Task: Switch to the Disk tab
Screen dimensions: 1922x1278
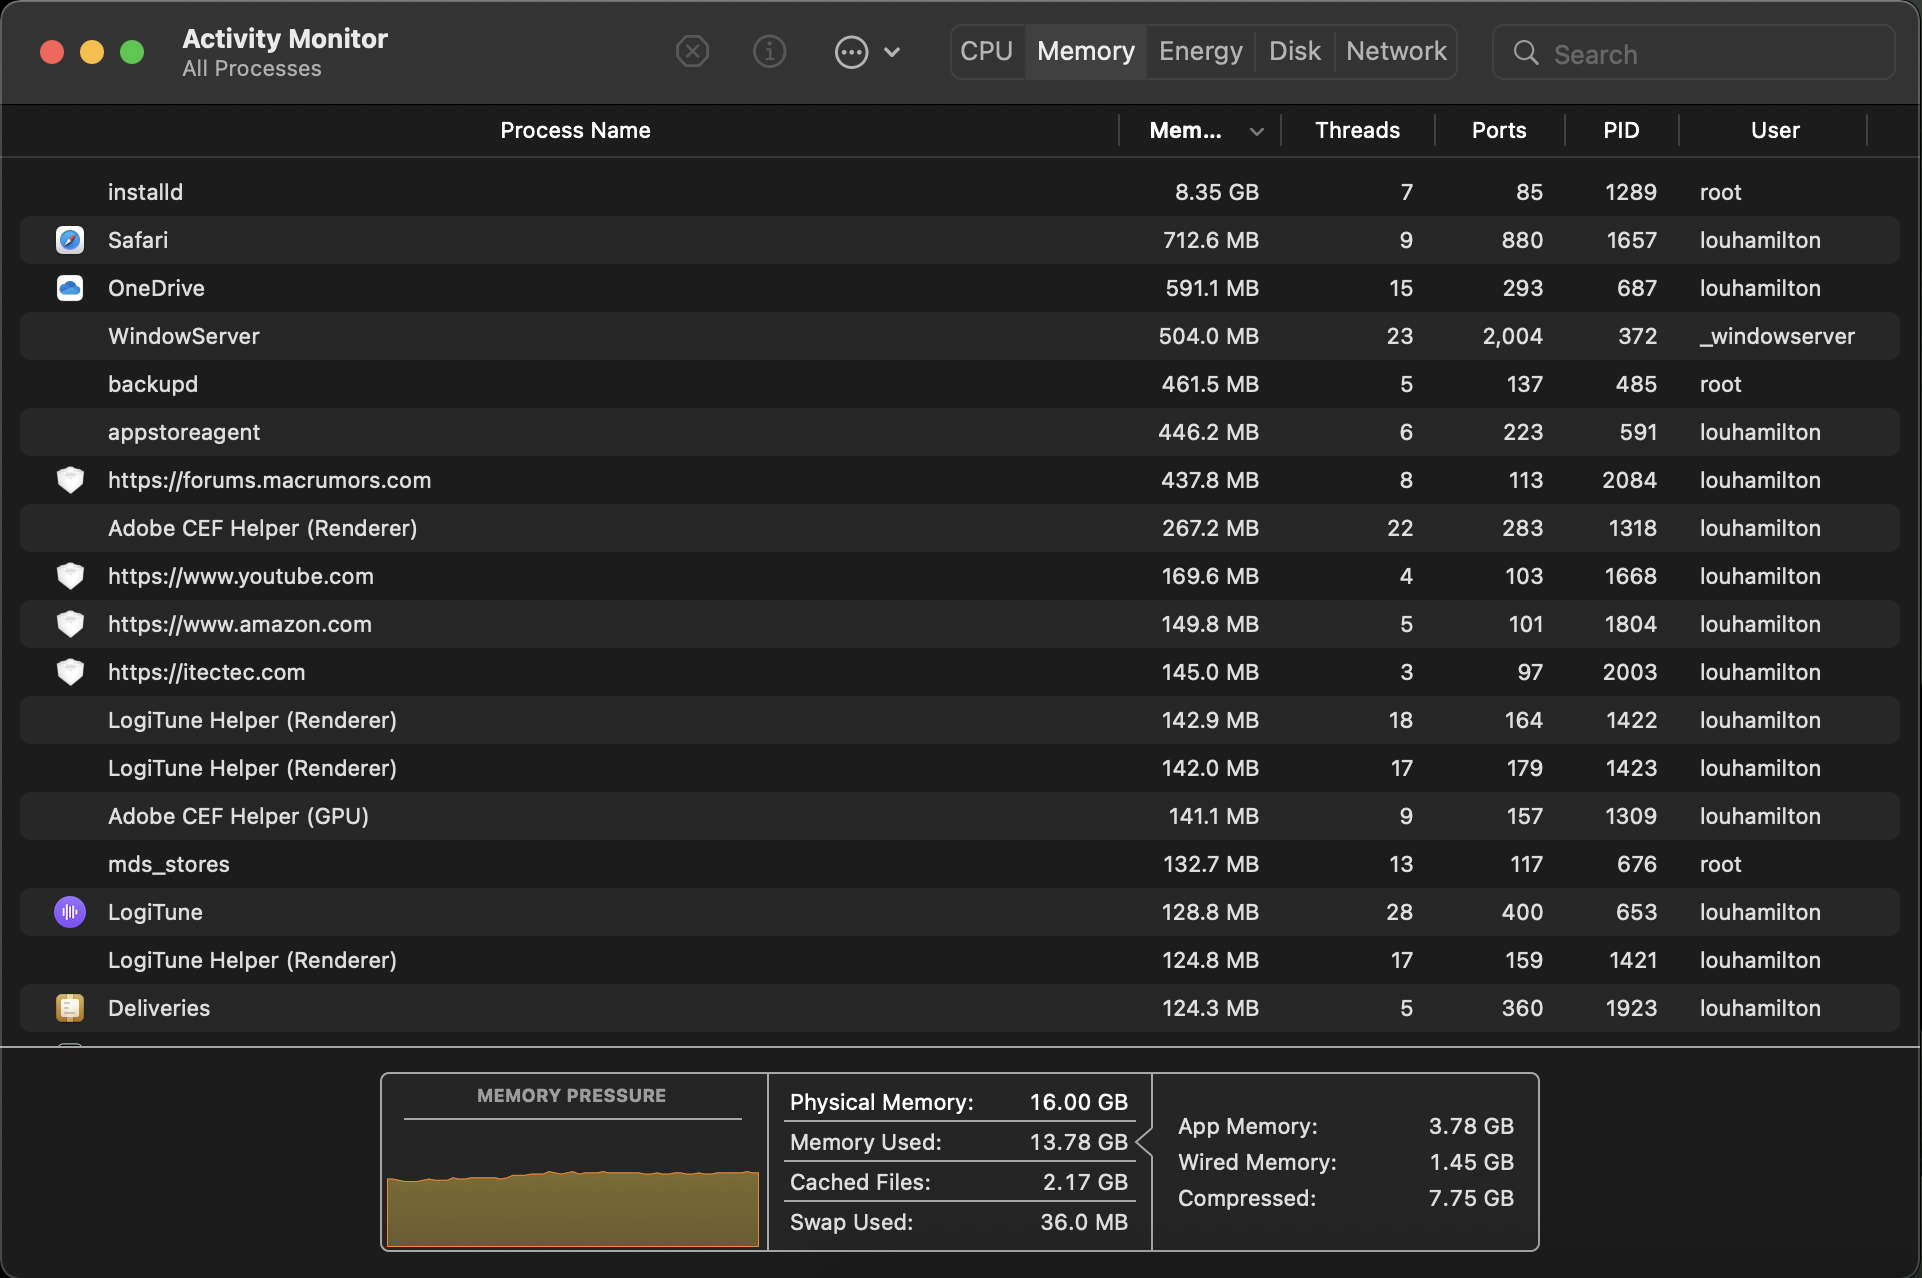Action: pos(1295,51)
